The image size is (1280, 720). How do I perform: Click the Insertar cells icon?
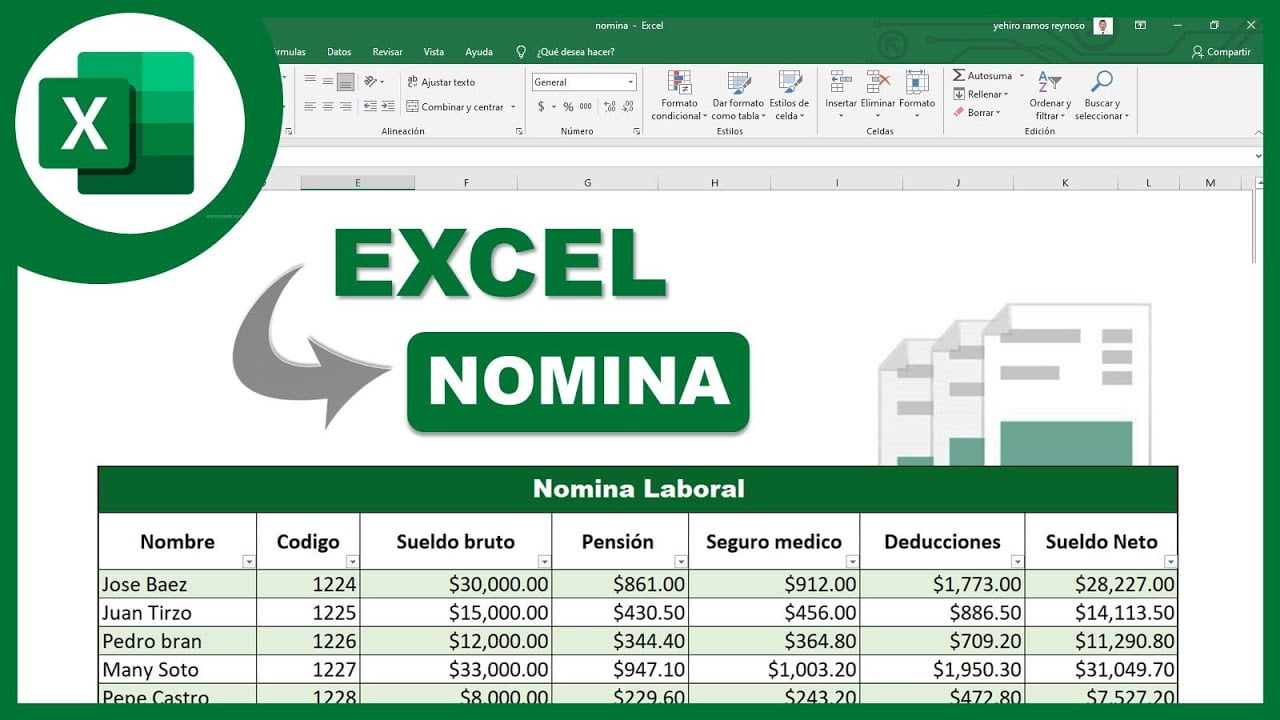click(x=840, y=82)
